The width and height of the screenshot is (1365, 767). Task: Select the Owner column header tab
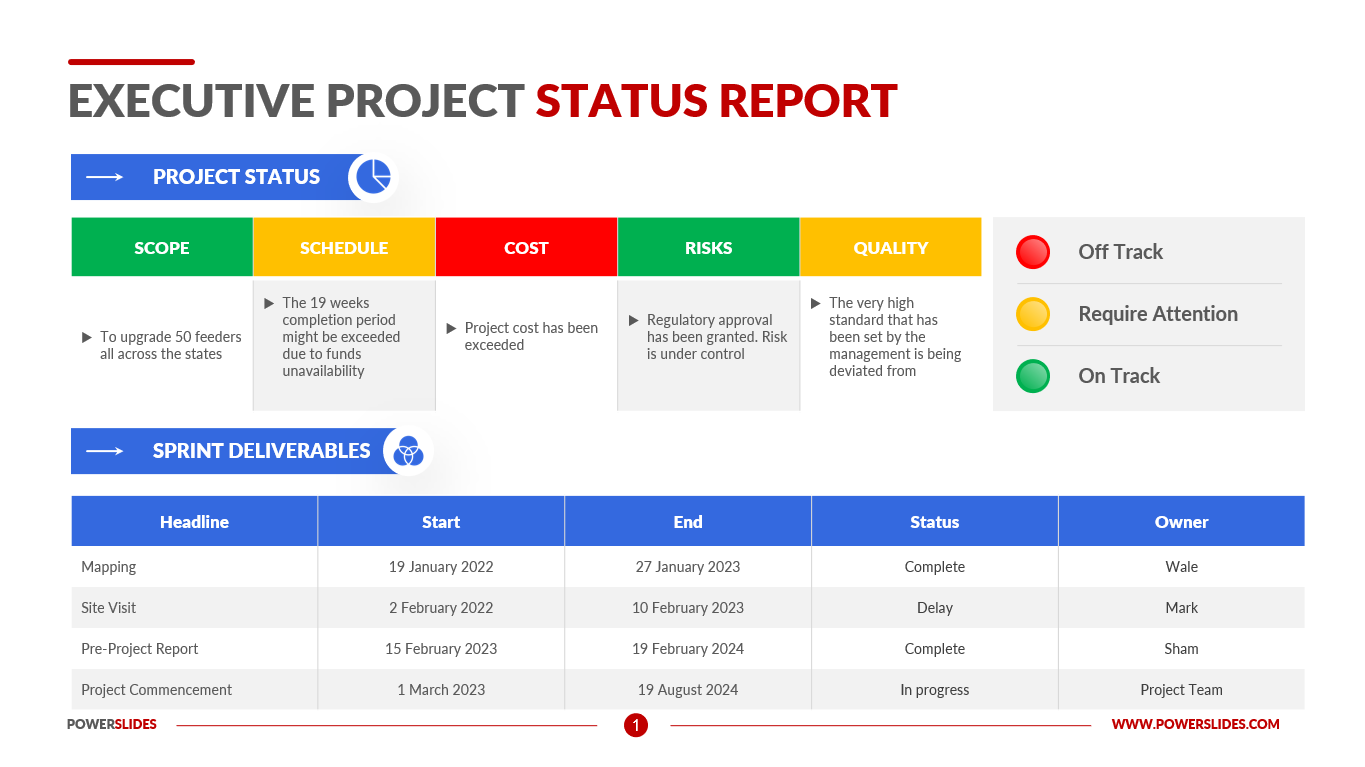tap(1181, 520)
